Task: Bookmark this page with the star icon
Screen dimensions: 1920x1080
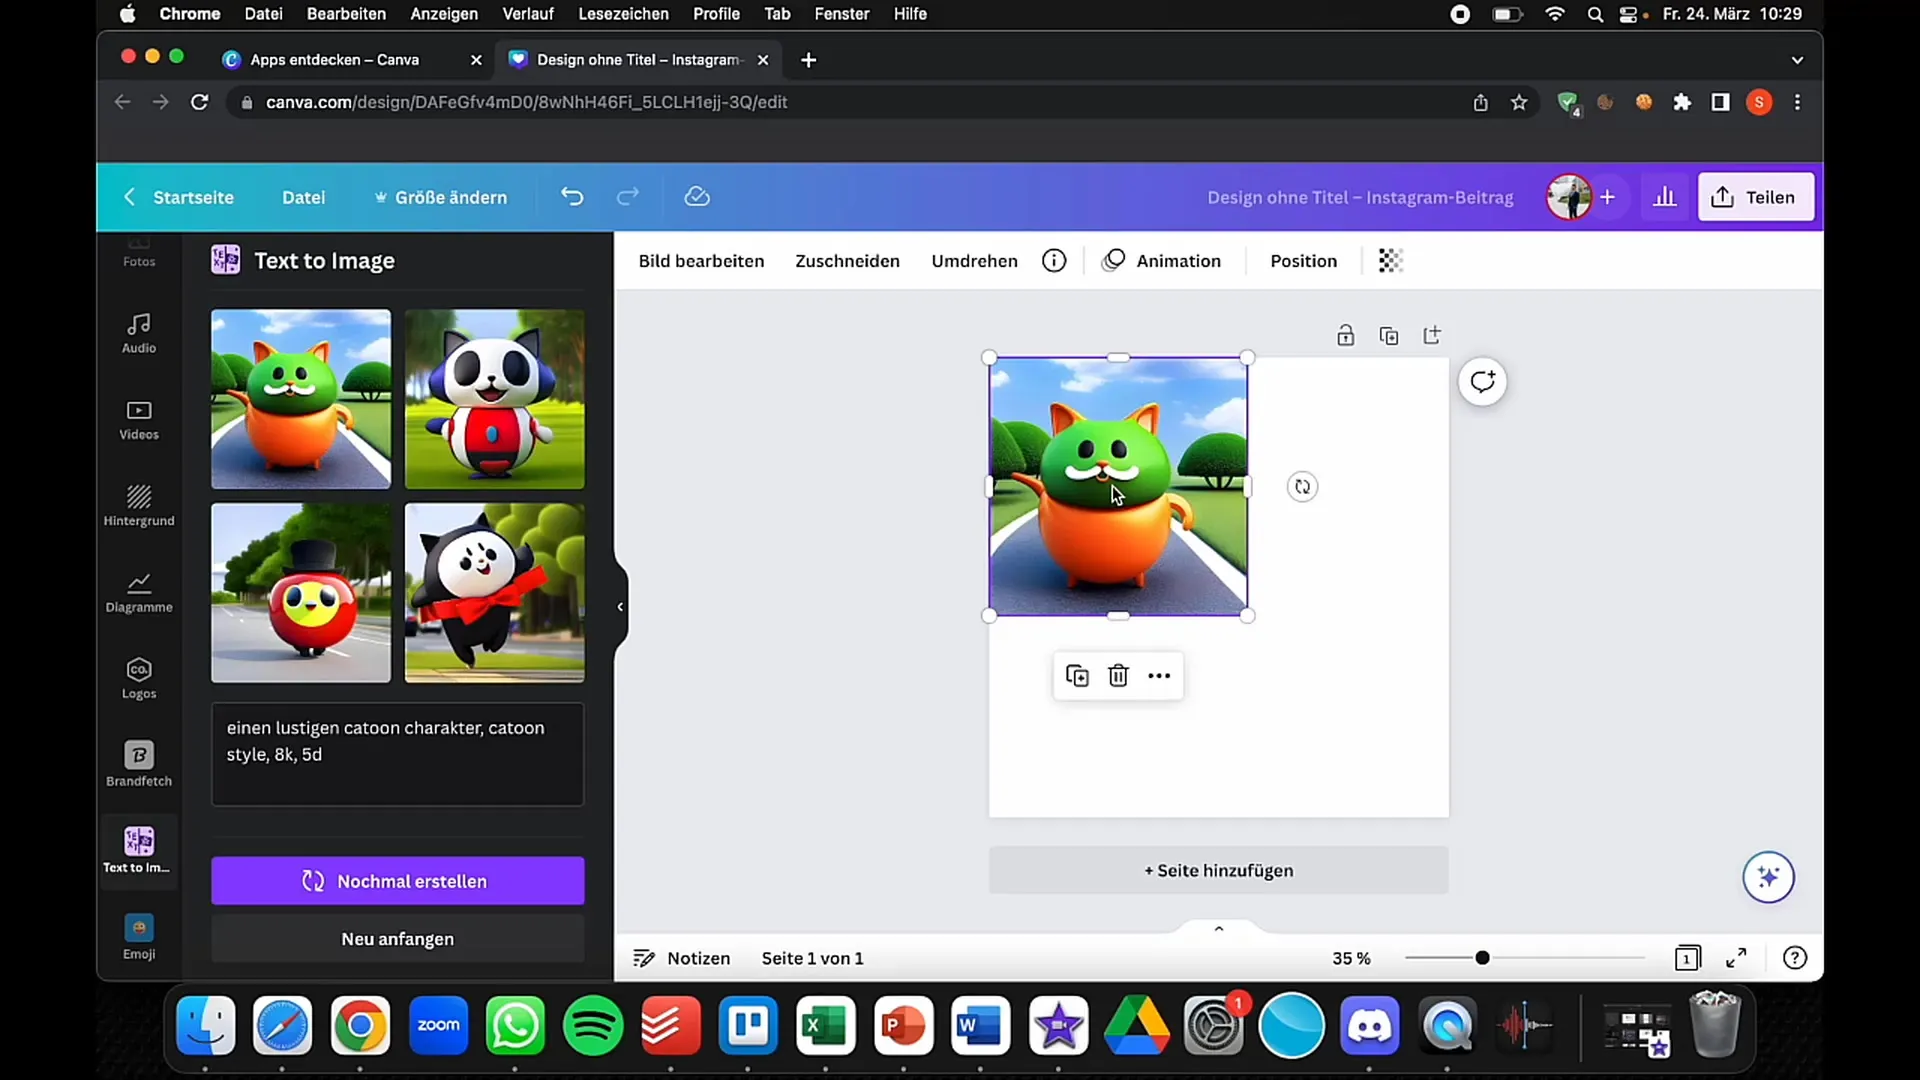Action: (x=1519, y=102)
